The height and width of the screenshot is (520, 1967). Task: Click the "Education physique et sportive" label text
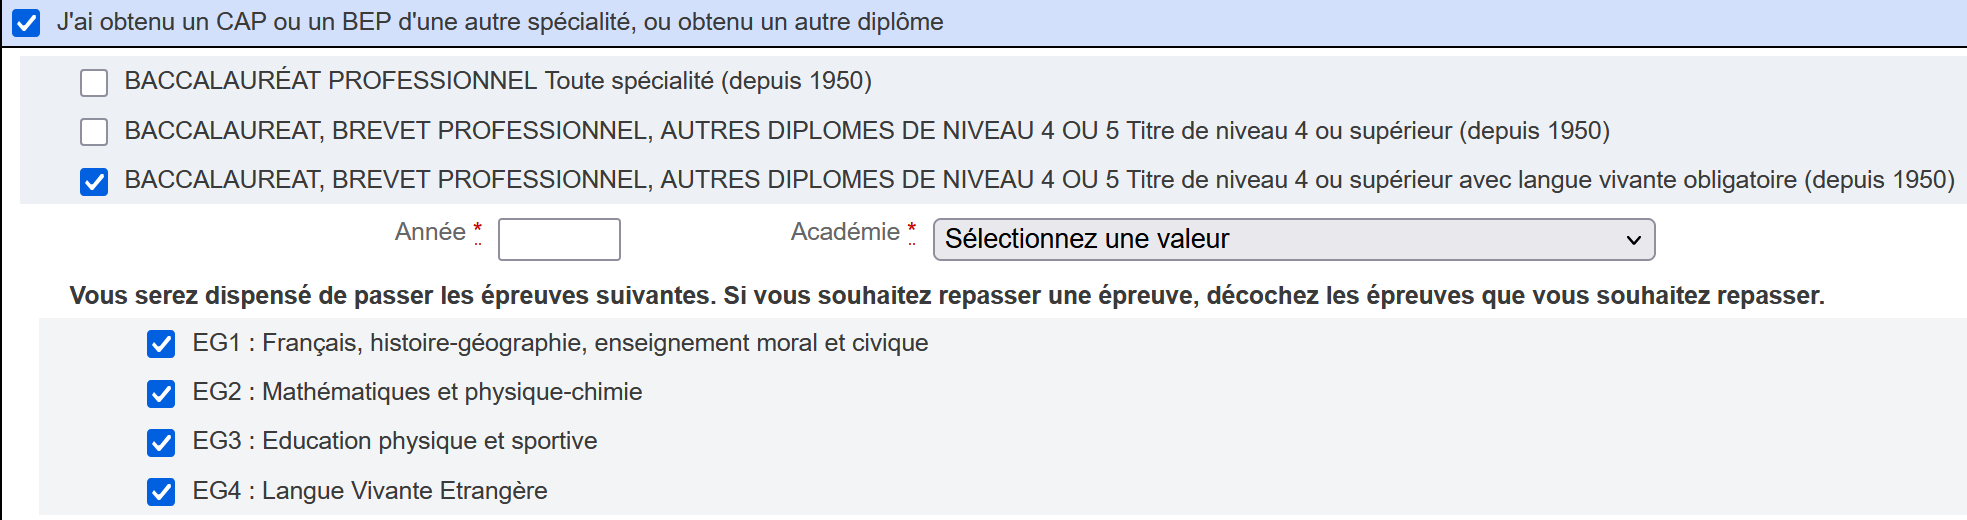430,441
